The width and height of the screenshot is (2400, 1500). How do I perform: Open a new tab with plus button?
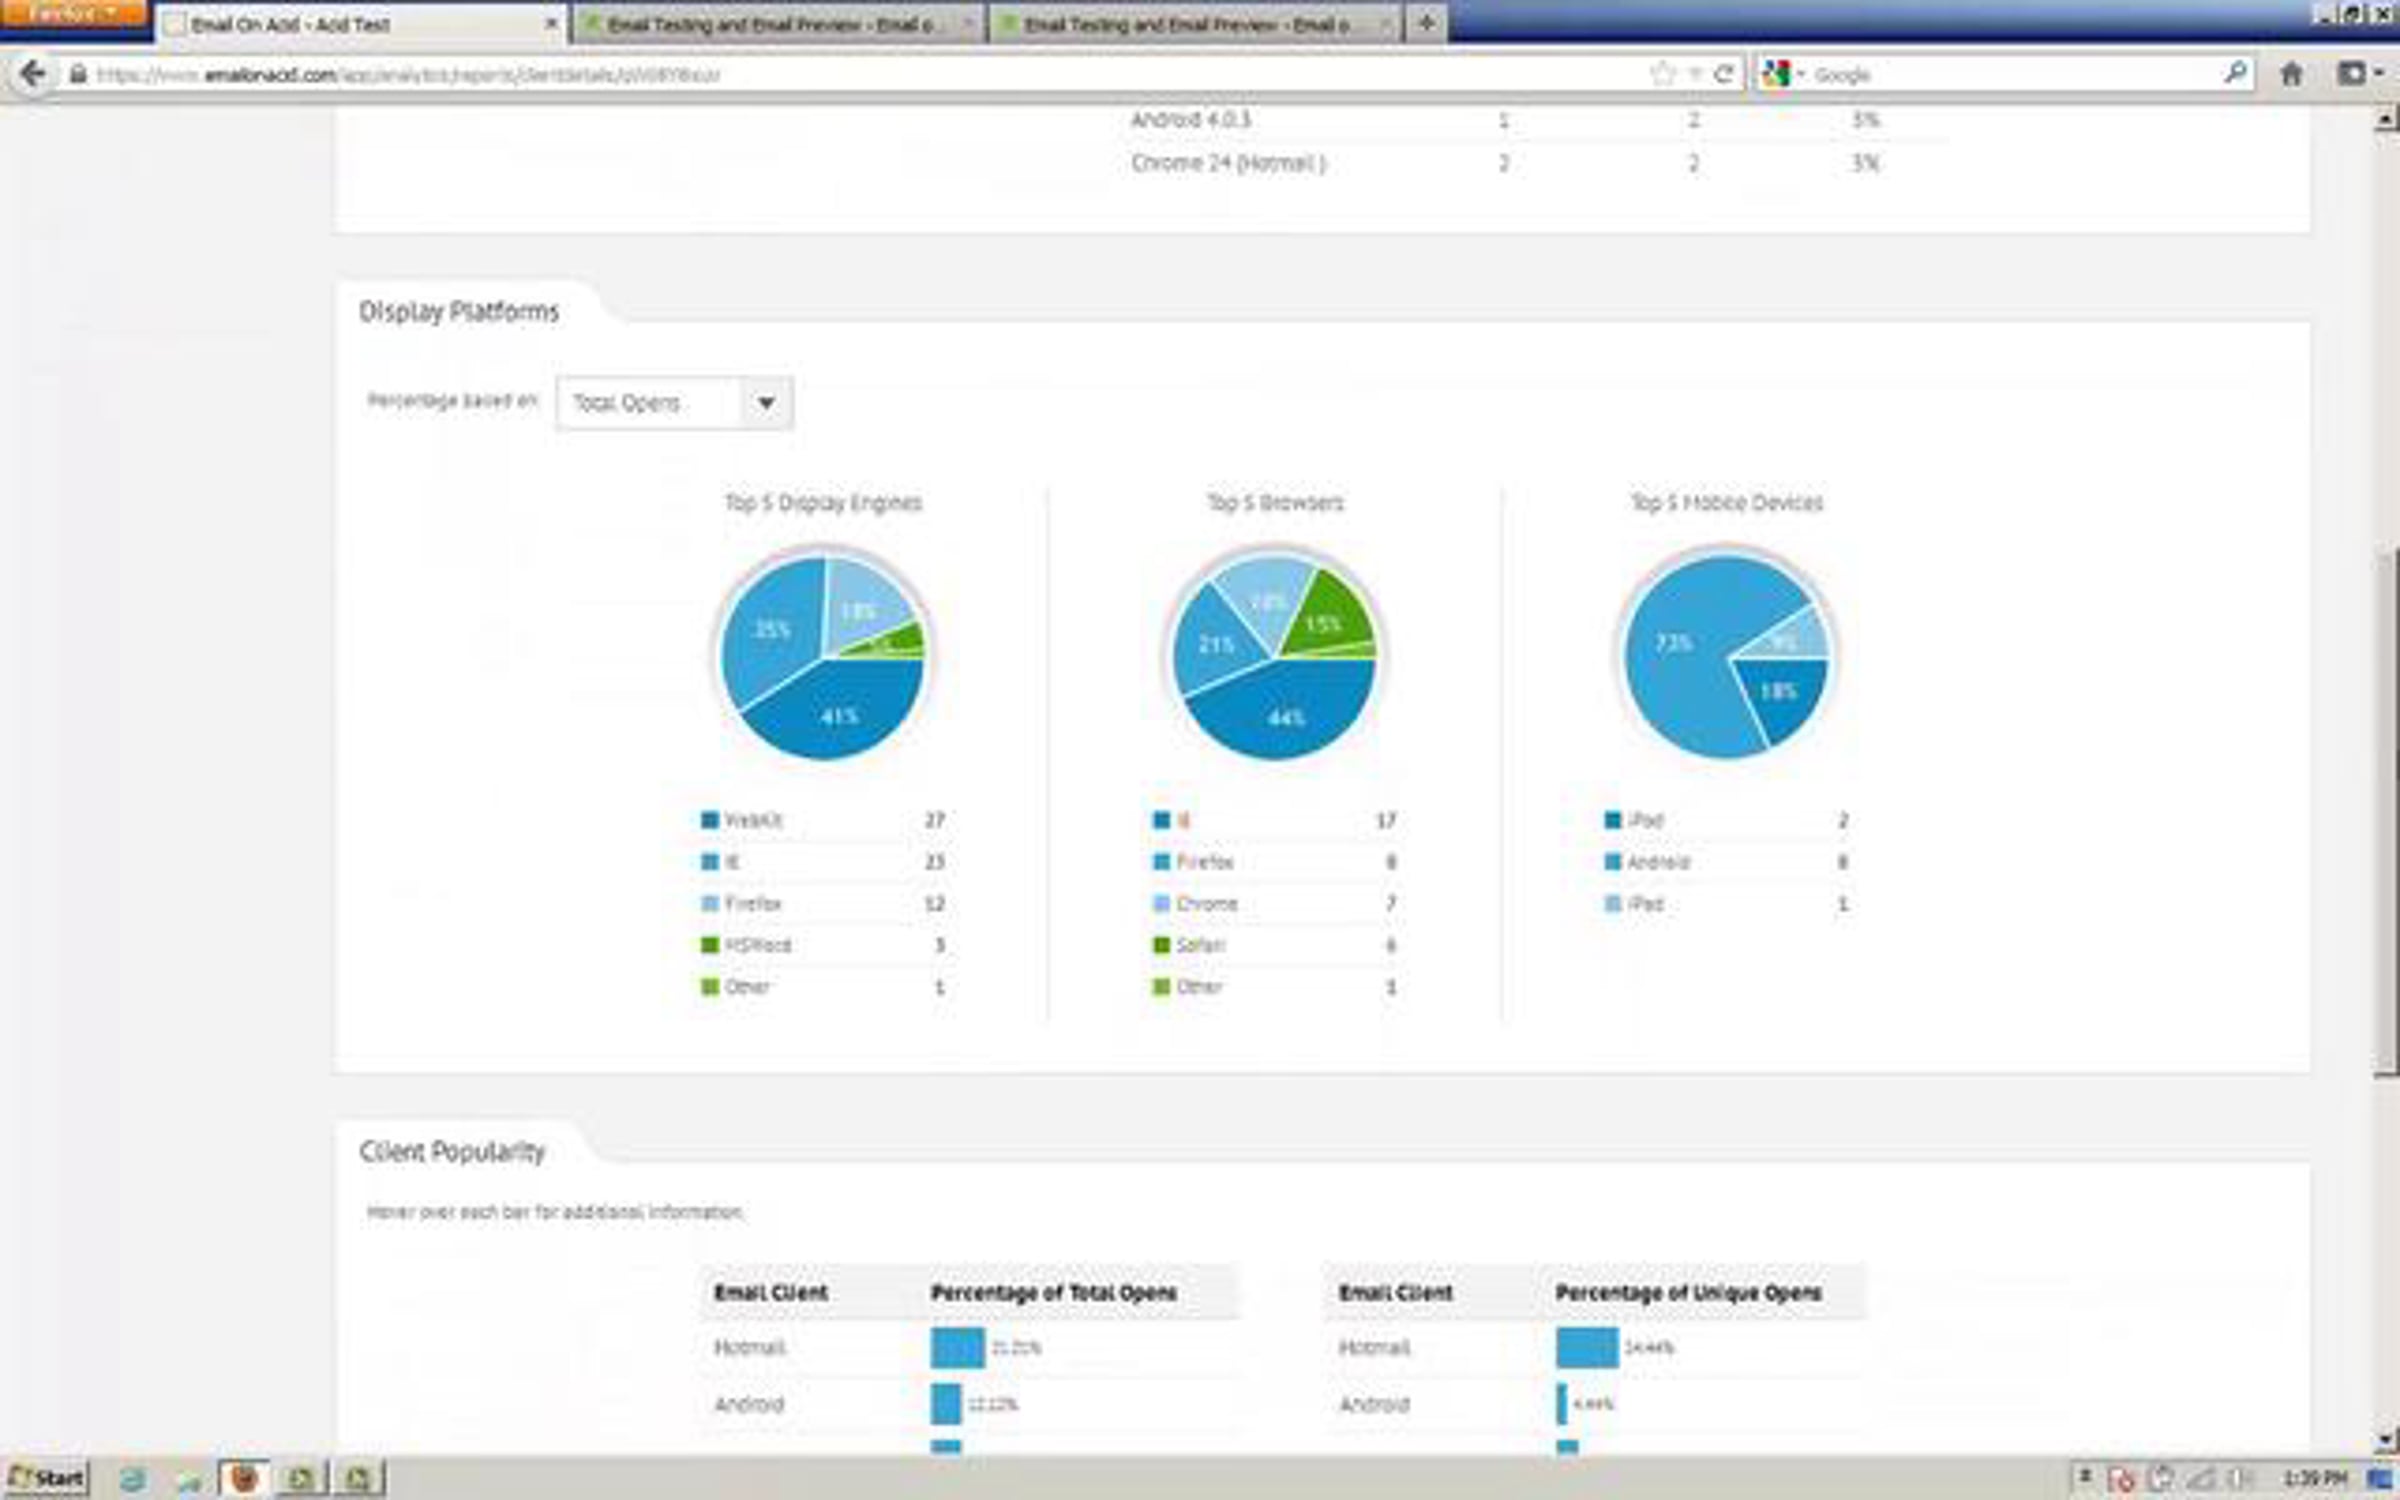point(1426,23)
